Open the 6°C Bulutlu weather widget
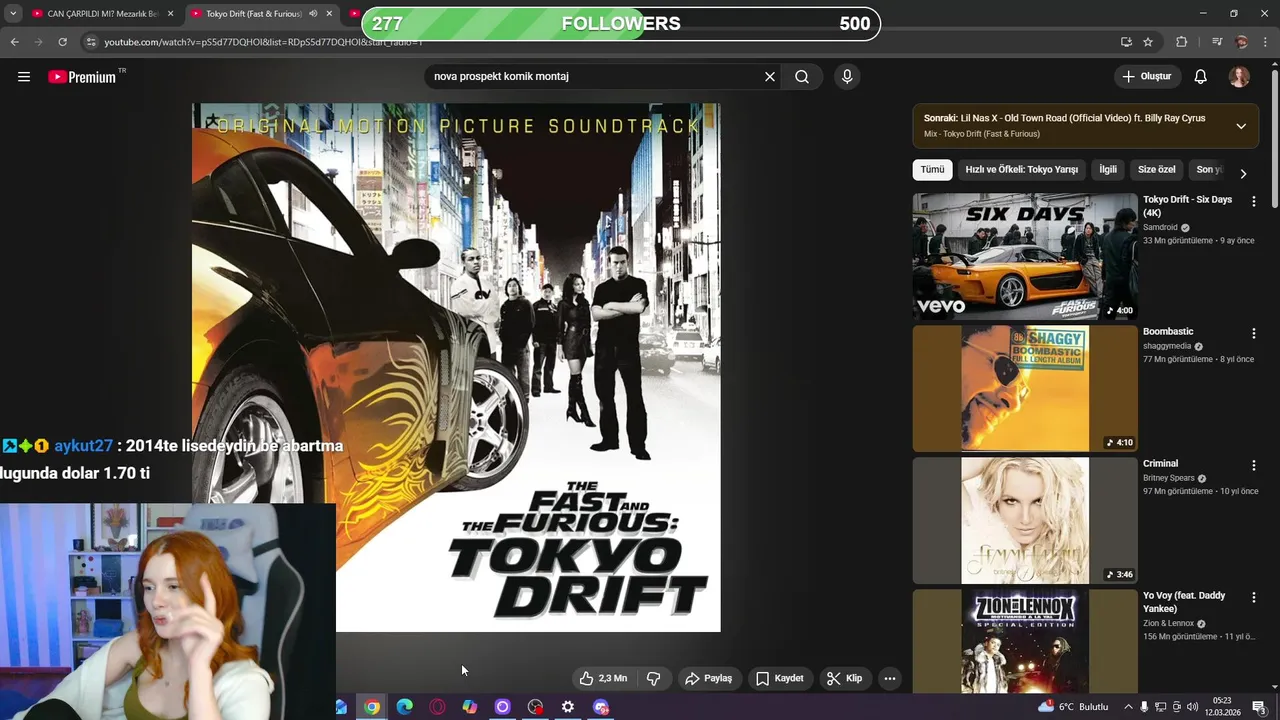1280x720 pixels. pyautogui.click(x=1073, y=707)
